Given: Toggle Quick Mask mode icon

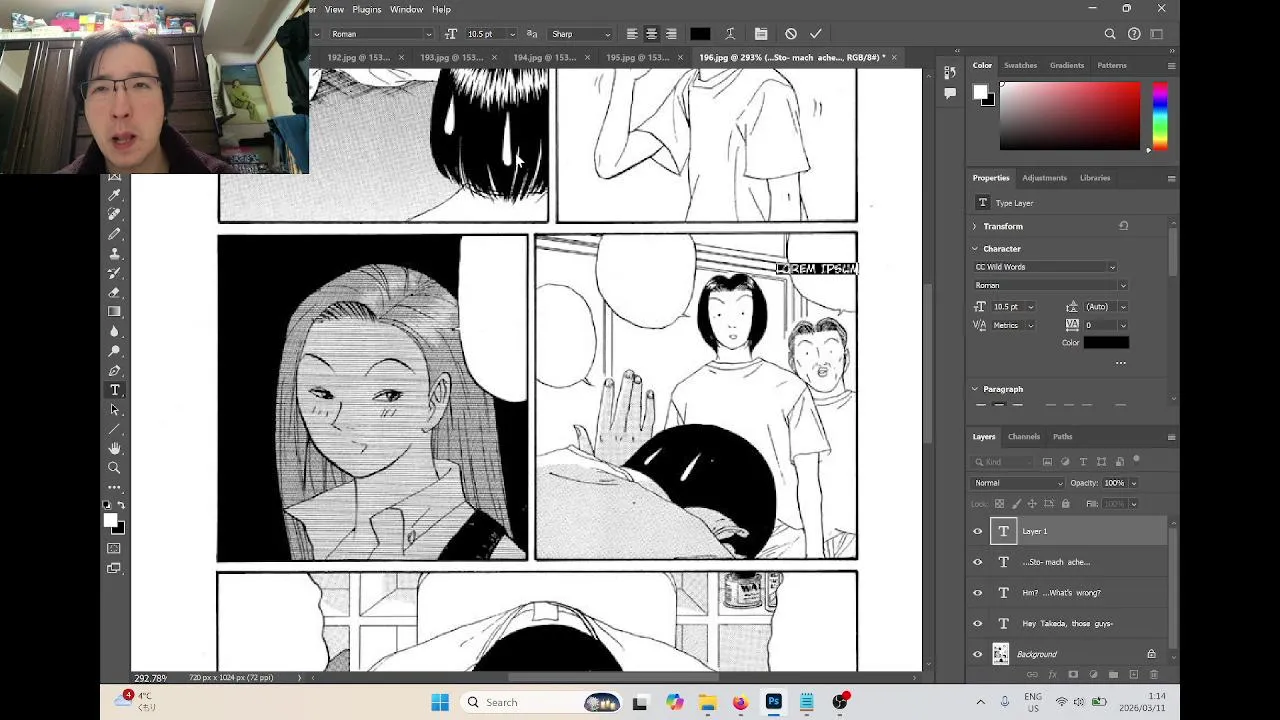Looking at the screenshot, I should pos(115,548).
